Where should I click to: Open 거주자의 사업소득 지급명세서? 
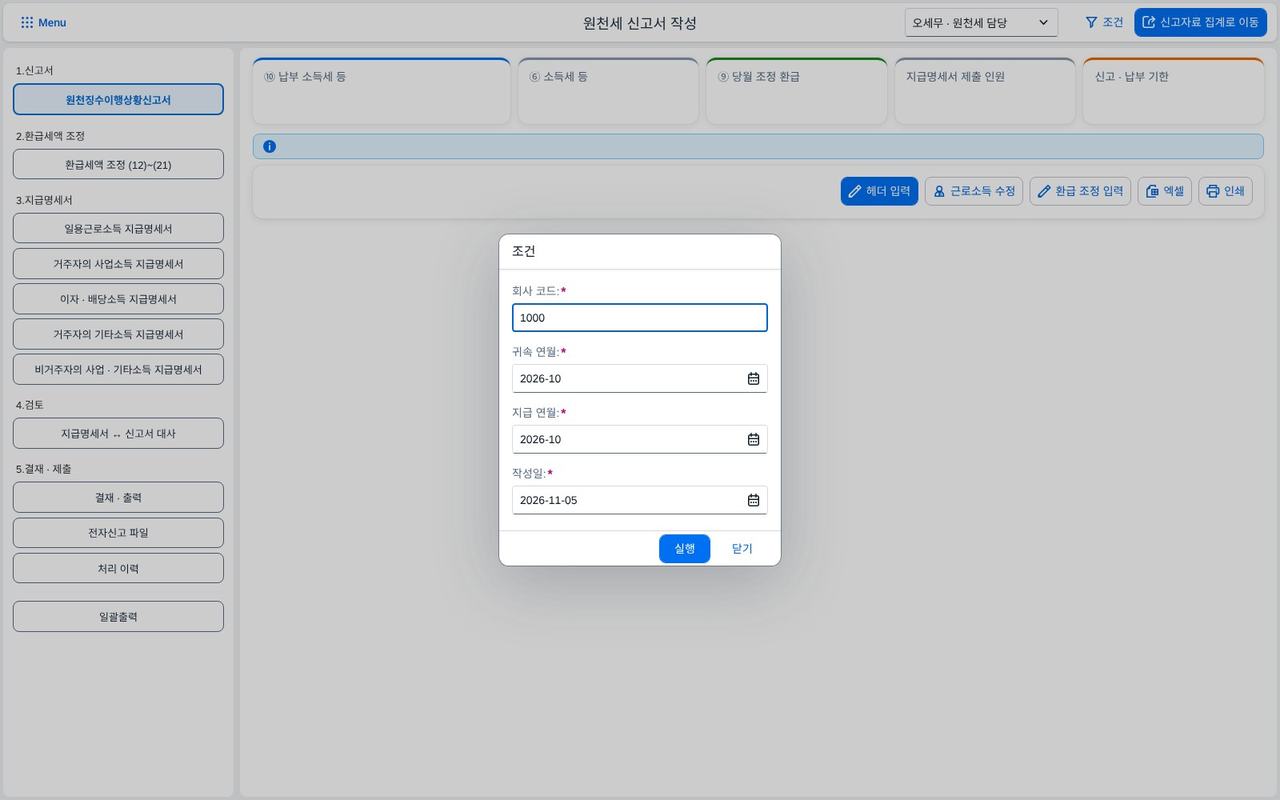coord(118,264)
